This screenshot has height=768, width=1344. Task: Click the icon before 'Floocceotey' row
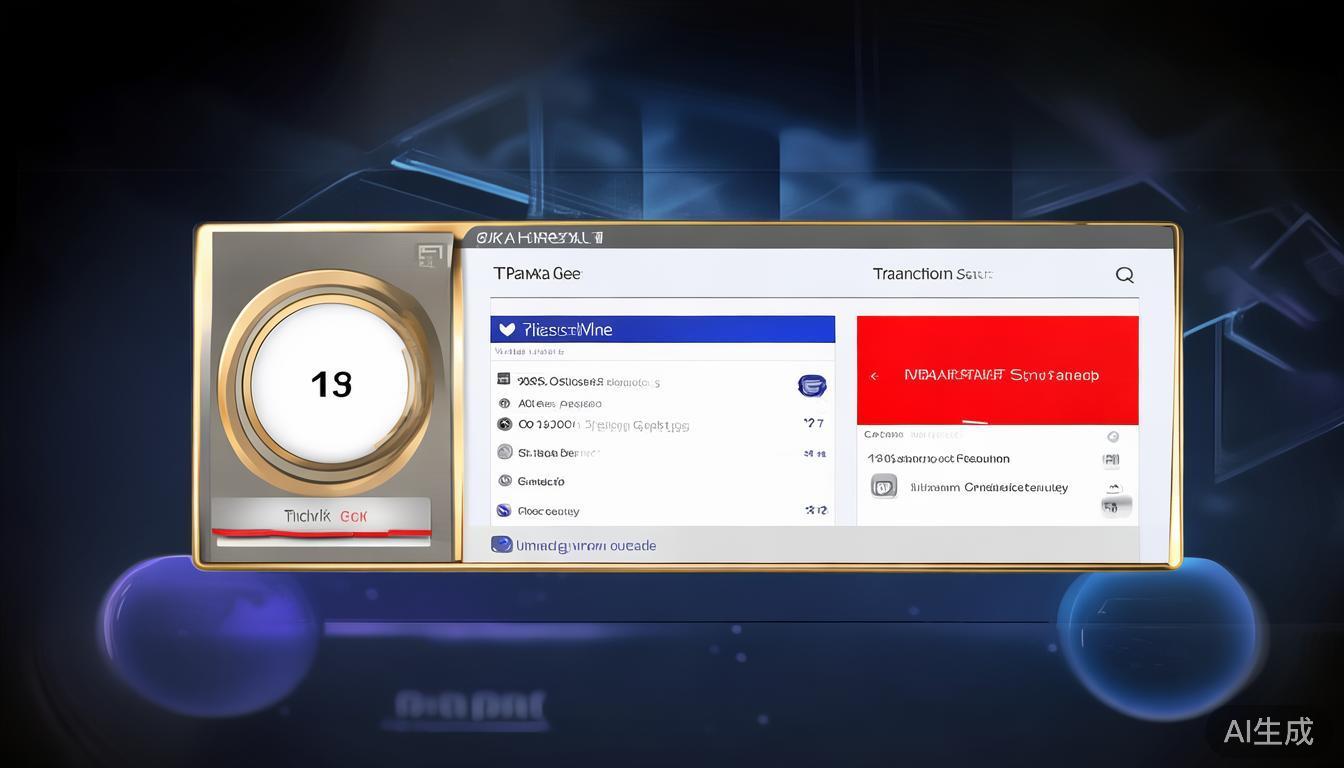504,511
